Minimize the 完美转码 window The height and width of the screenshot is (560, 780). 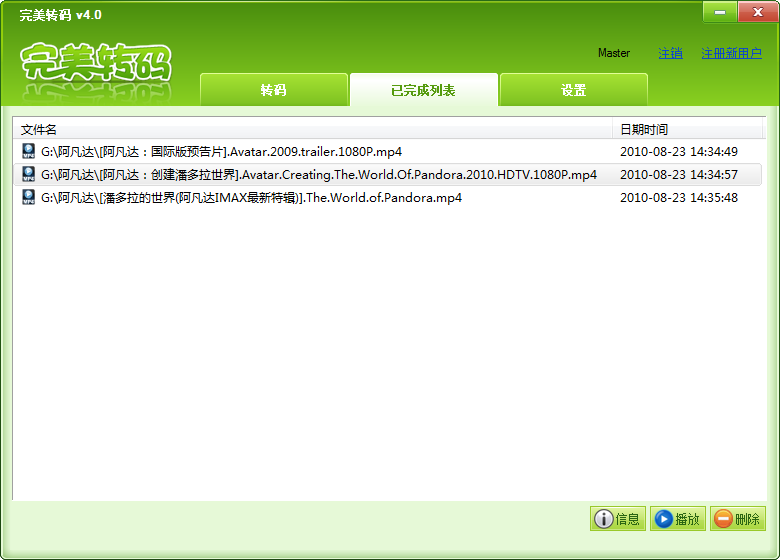(x=720, y=12)
